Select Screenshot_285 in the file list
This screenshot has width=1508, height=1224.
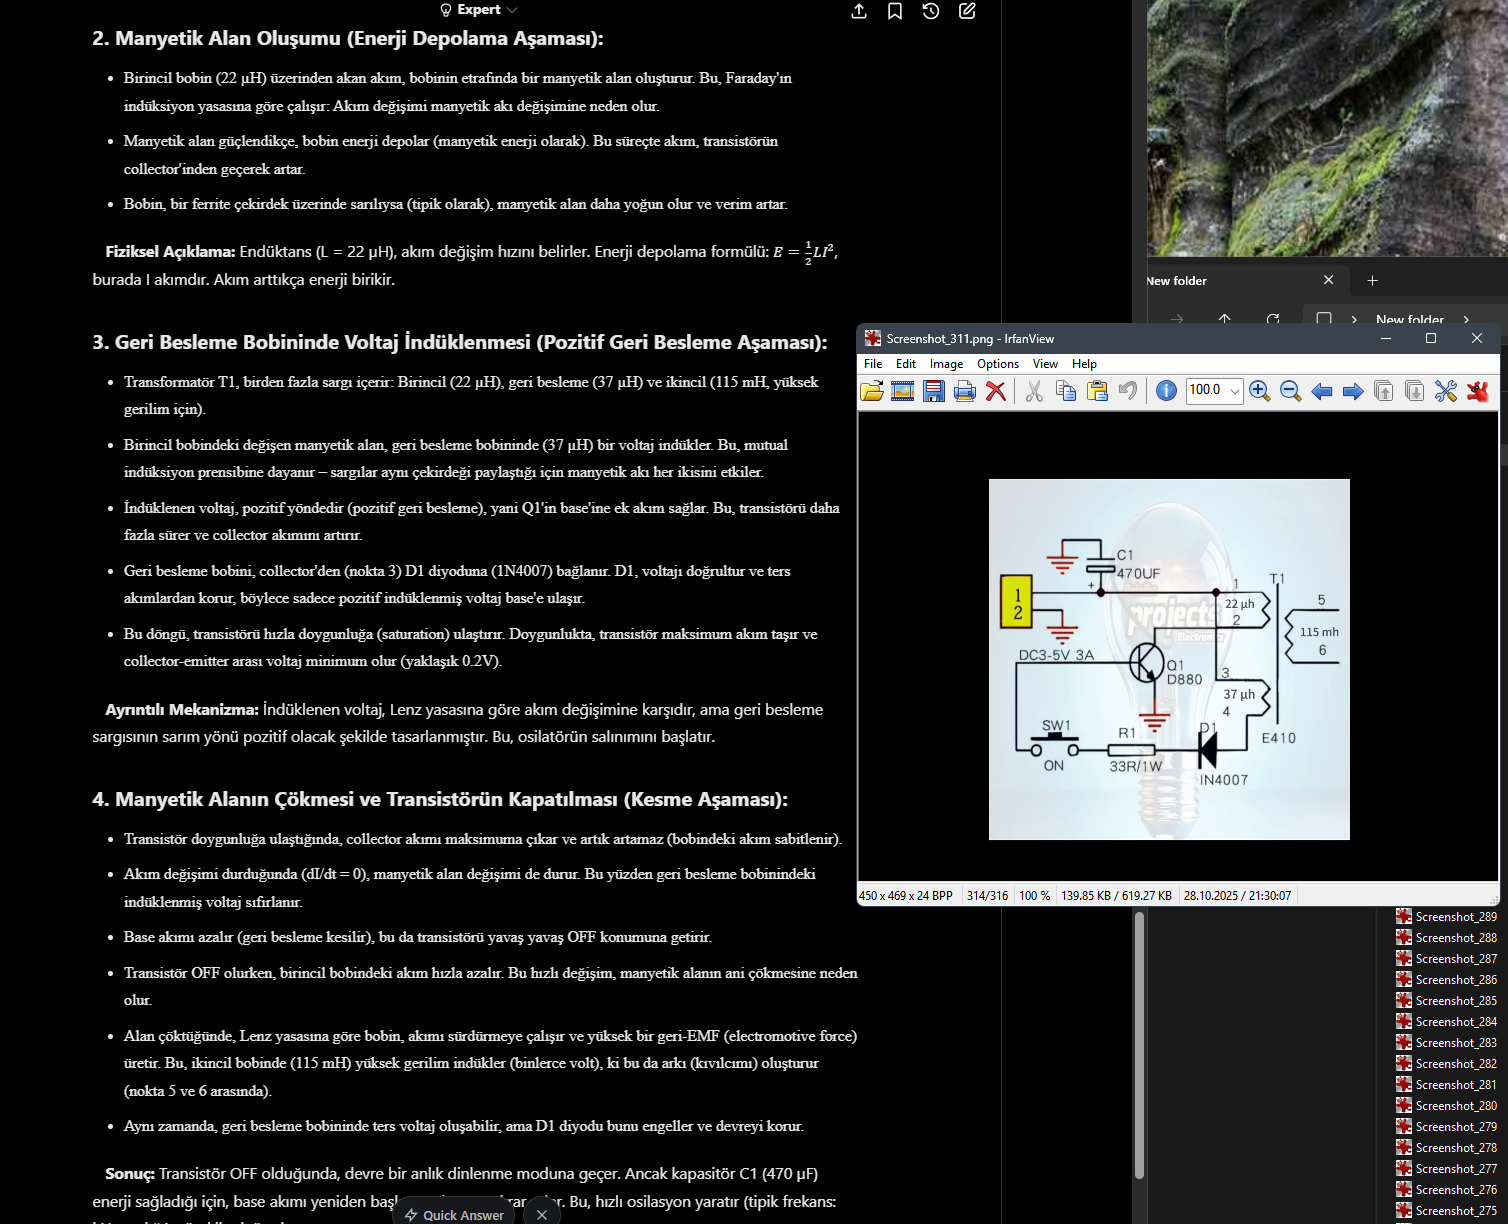[1455, 1001]
